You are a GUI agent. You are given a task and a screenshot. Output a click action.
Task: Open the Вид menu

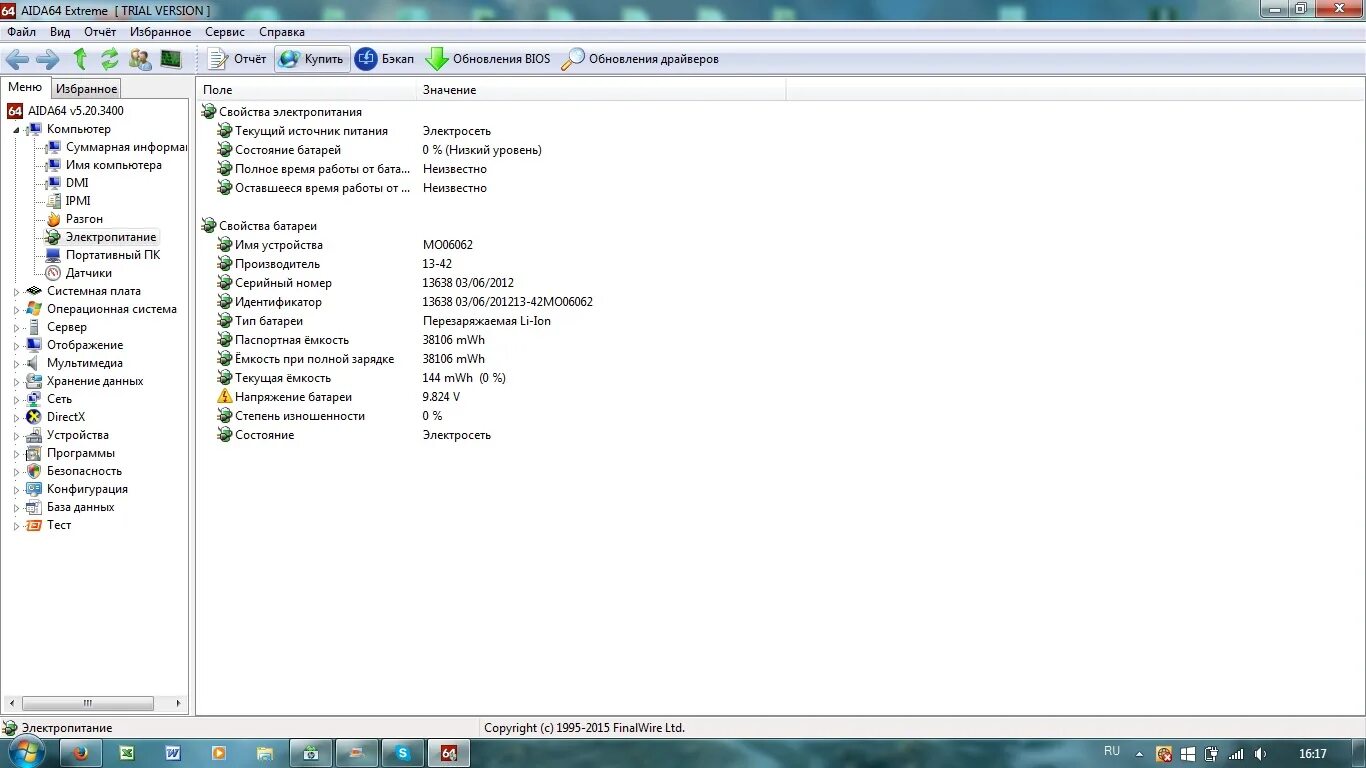click(60, 32)
